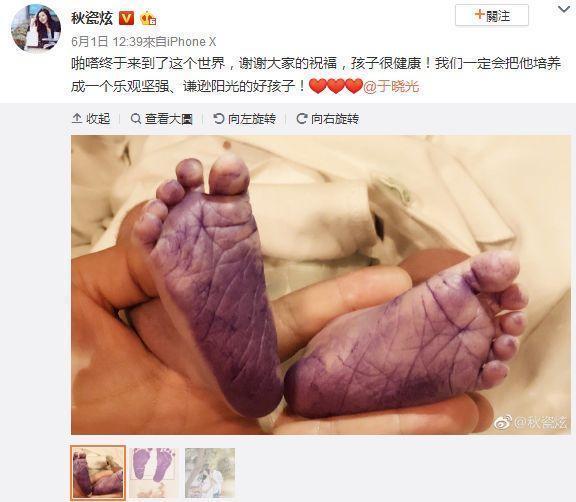Select the third couple photo thumbnail
Image resolution: width=576 pixels, height=502 pixels.
coord(210,473)
